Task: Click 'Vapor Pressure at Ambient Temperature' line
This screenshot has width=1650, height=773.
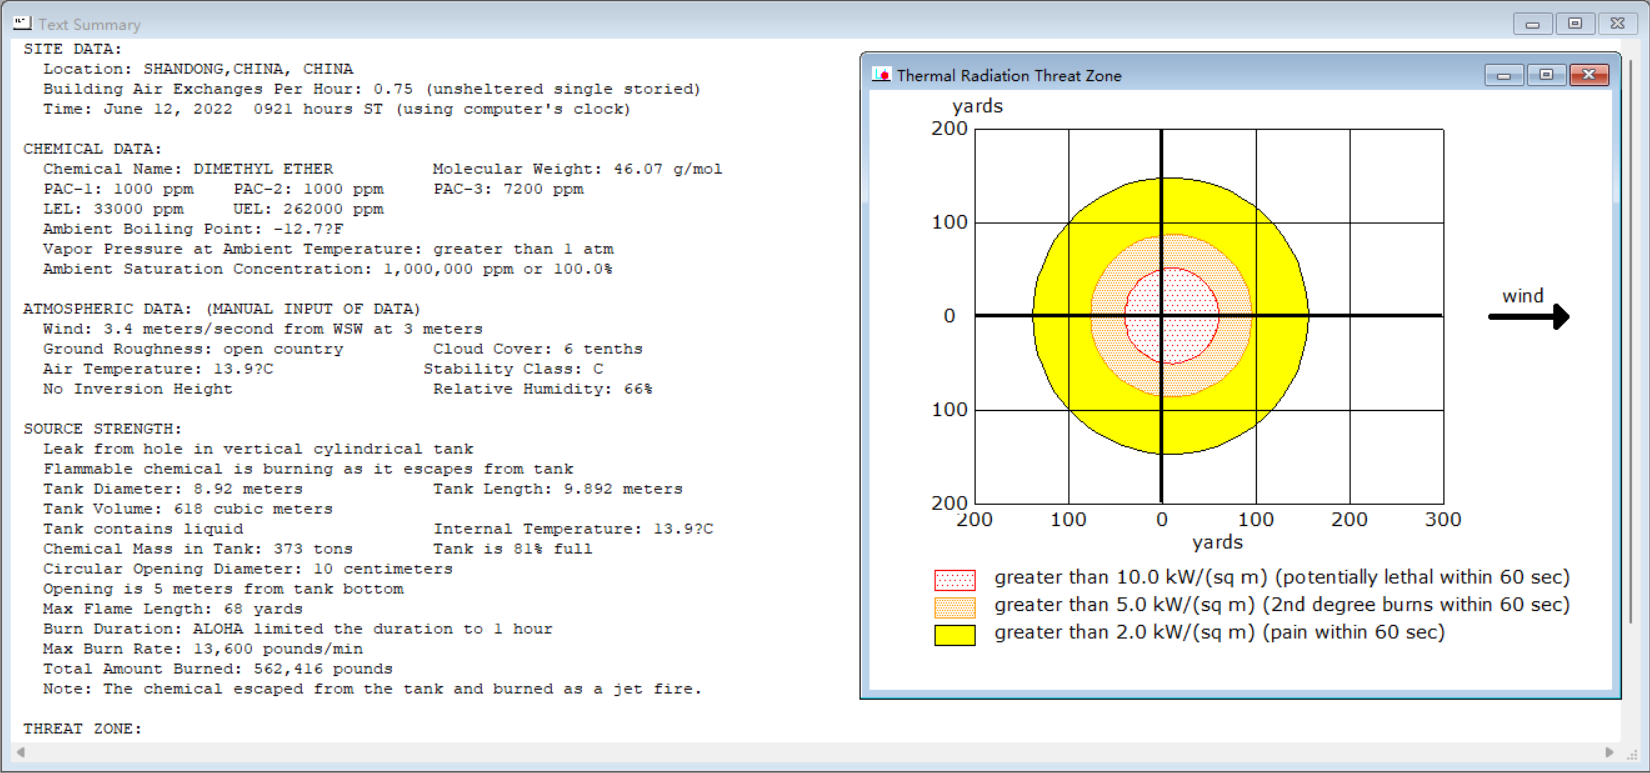Action: [x=328, y=249]
